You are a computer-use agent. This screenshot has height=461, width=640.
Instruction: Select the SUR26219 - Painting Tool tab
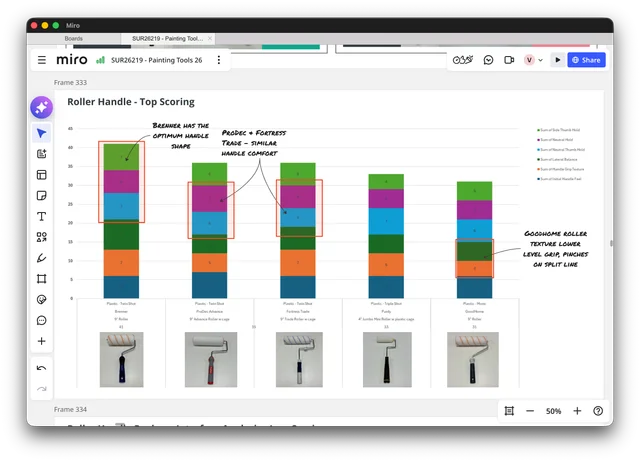167,38
